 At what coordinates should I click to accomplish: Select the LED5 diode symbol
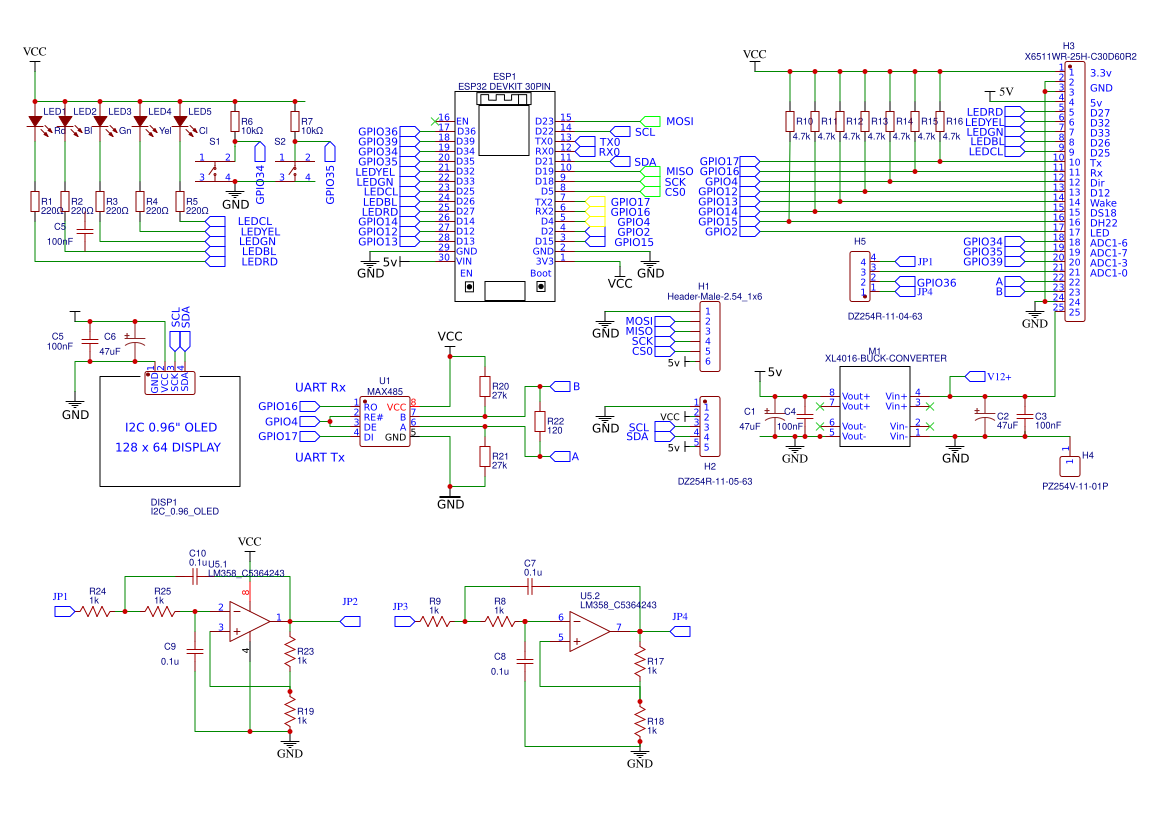[x=180, y=122]
